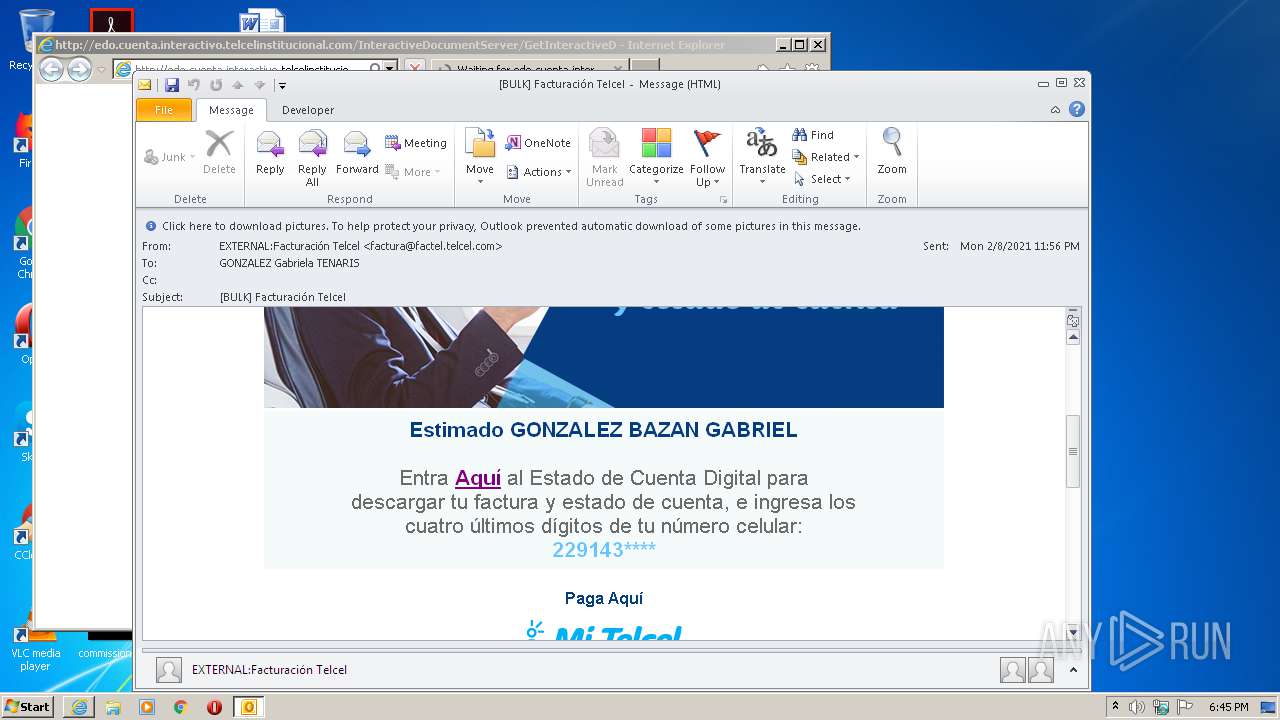Open Windows Explorer folder in taskbar
This screenshot has height=720, width=1280.
coord(113,707)
